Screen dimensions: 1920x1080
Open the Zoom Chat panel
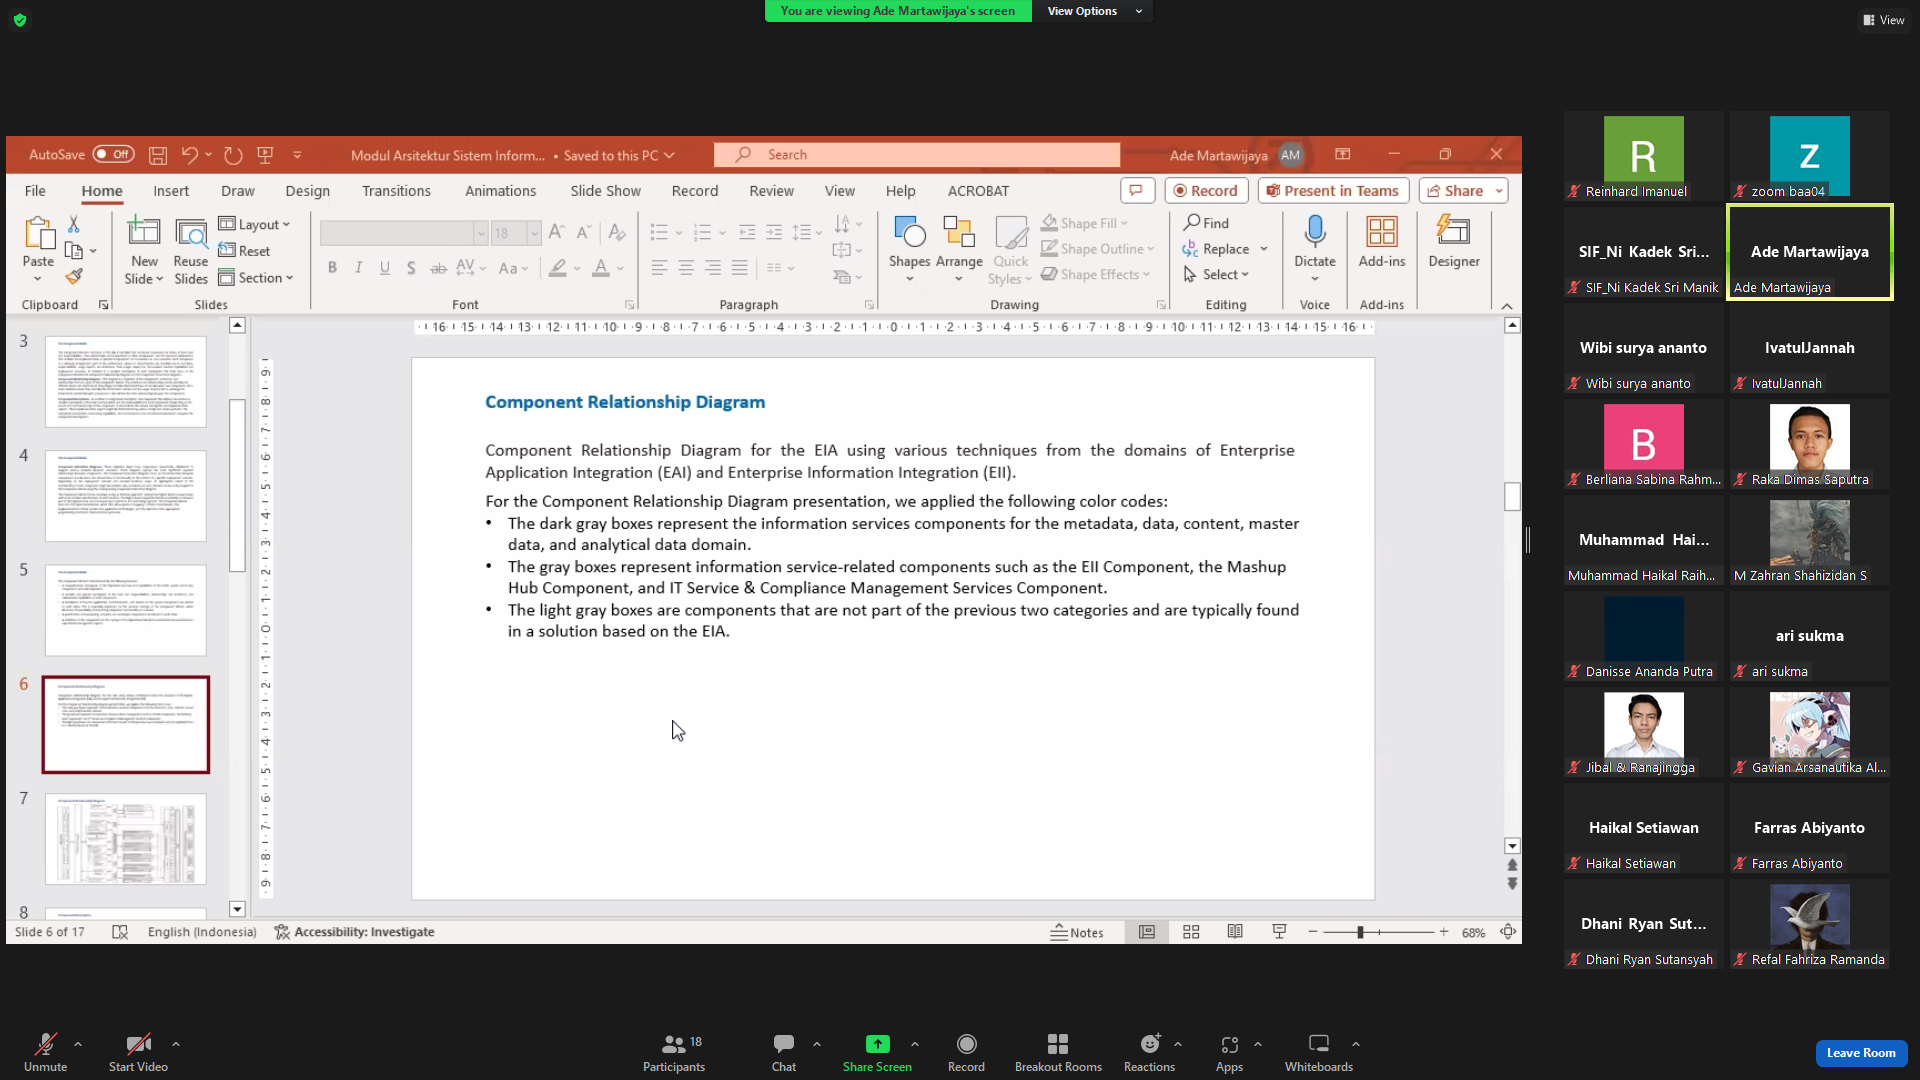click(784, 1053)
